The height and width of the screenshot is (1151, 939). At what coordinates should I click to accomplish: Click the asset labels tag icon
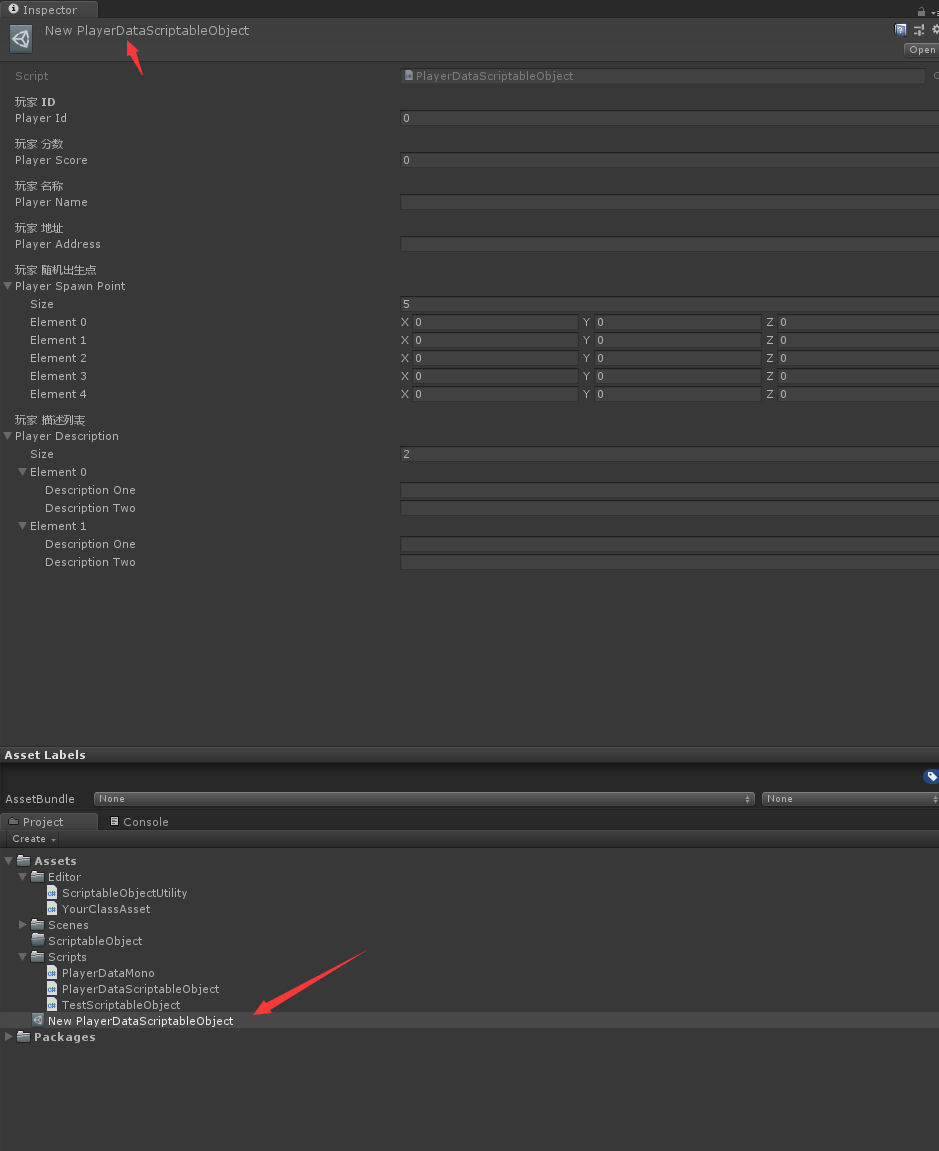931,777
